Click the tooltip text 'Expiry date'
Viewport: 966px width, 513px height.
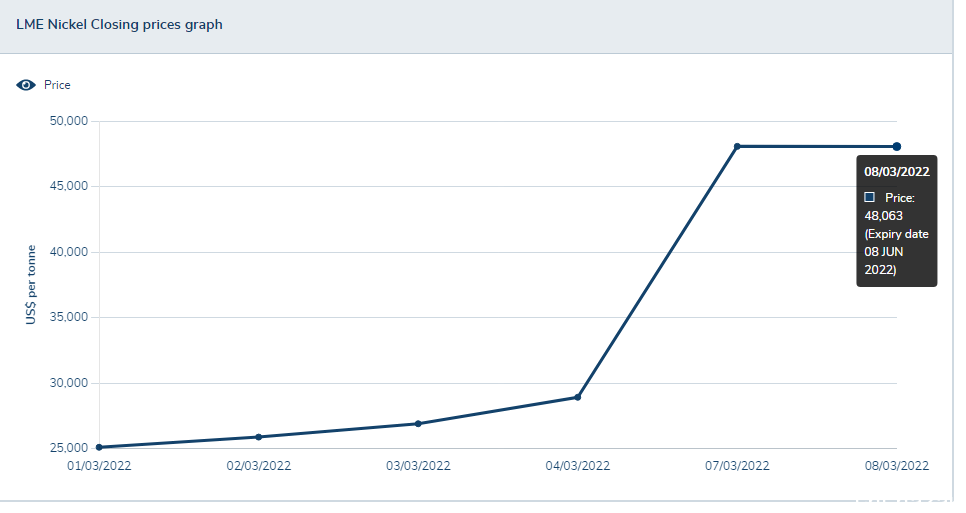(898, 234)
